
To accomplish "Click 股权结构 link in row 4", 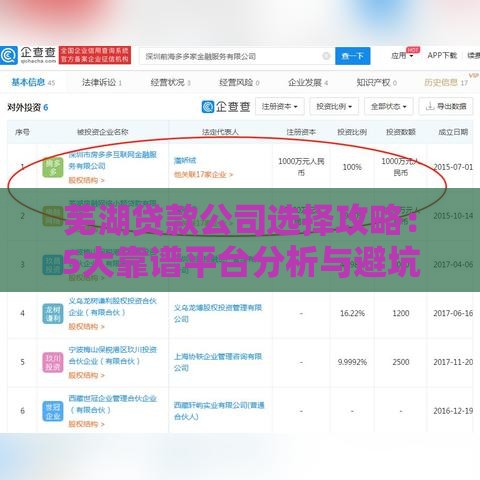I will point(86,327).
